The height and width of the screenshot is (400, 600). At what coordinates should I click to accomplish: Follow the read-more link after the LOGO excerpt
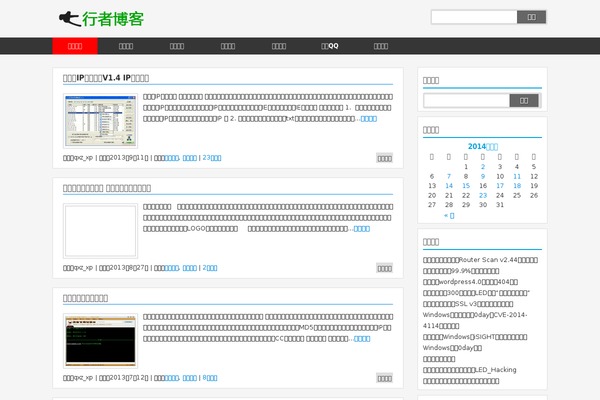coord(362,229)
